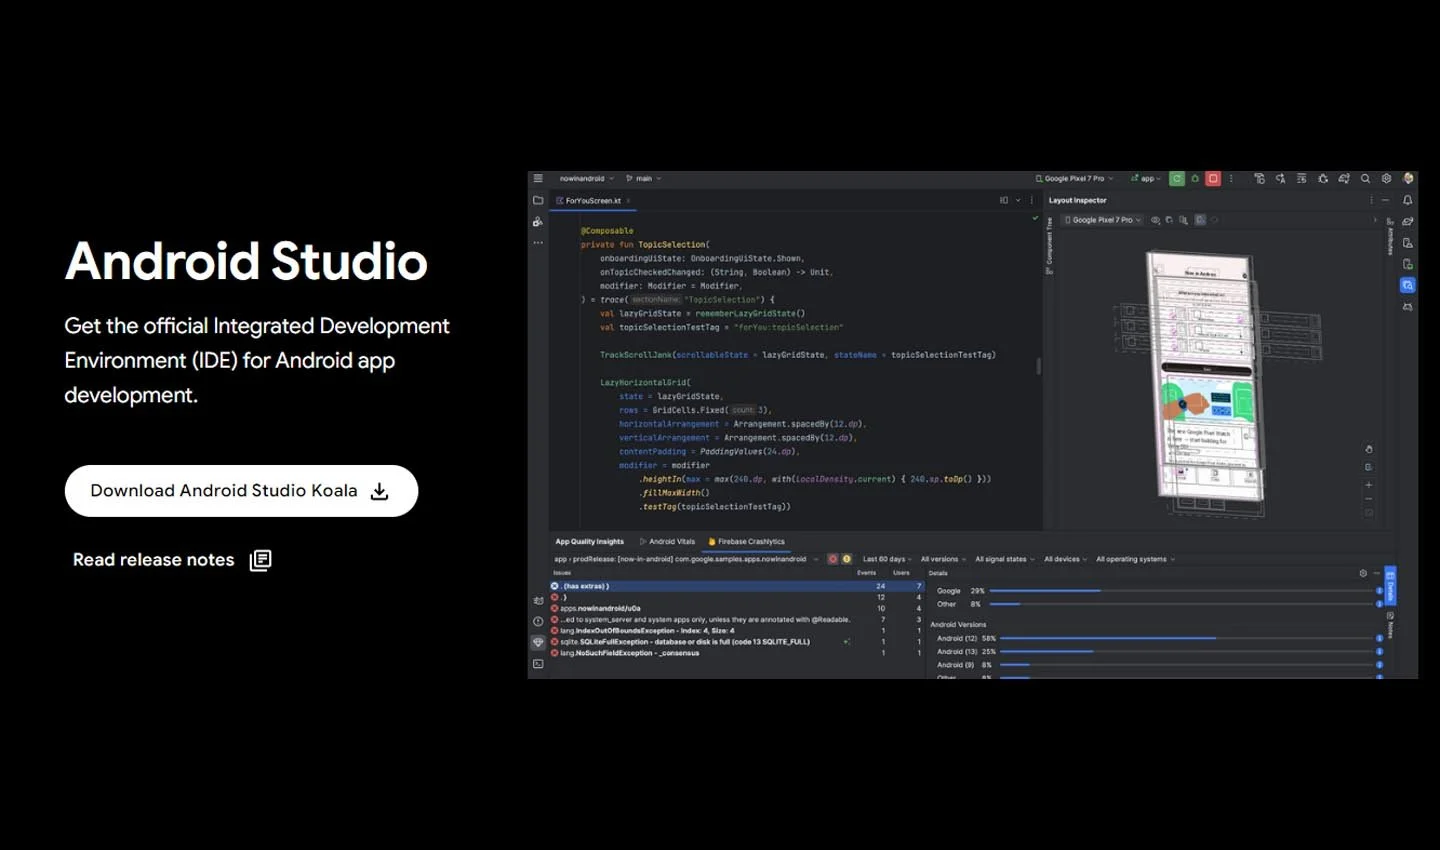
Task: Click the release notes document icon
Action: pos(260,560)
